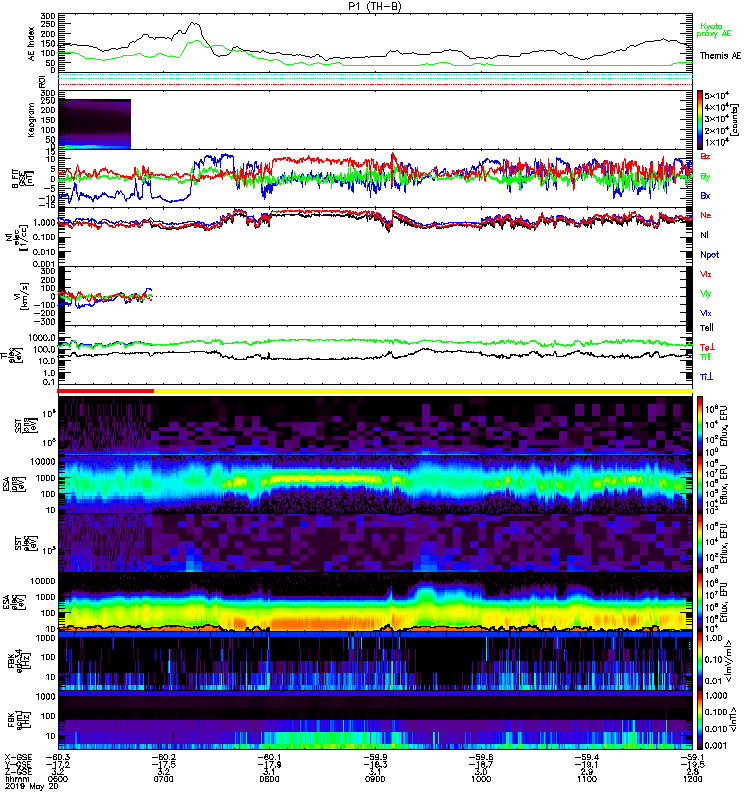The image size is (750, 800).
Task: Select the green Ti parallel legend label
Action: pyautogui.click(x=705, y=357)
